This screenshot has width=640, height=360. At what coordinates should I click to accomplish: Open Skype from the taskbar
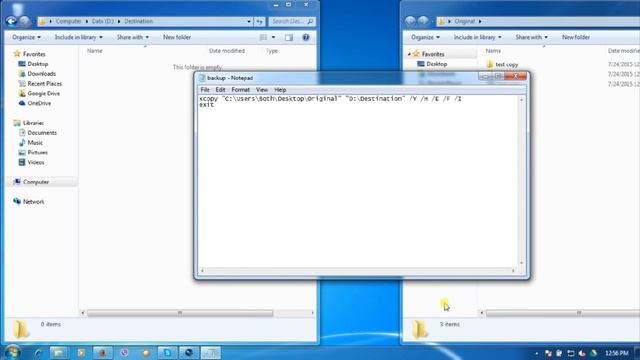click(x=168, y=352)
